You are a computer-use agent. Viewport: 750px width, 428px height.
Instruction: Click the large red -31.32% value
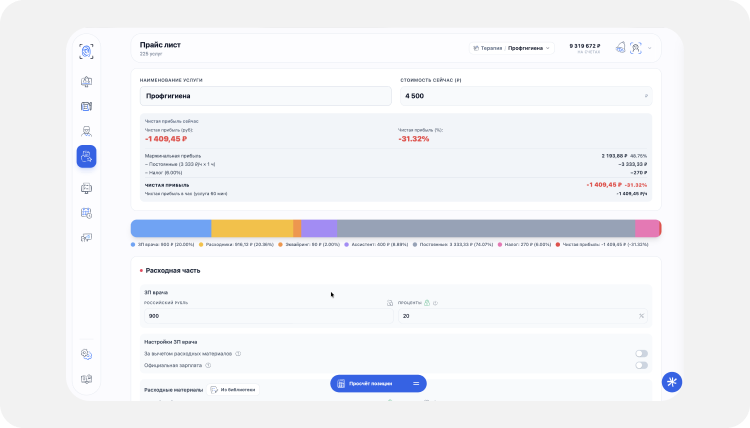click(x=414, y=139)
